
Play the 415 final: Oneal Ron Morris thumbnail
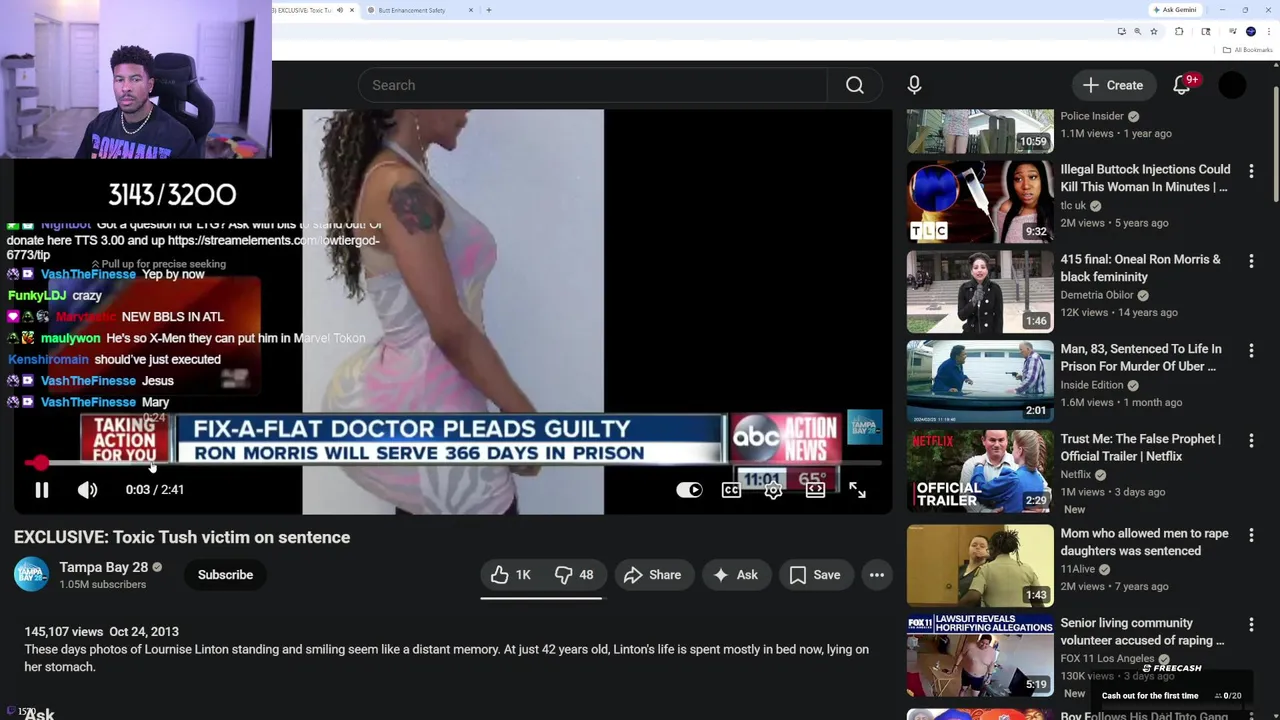(x=980, y=292)
